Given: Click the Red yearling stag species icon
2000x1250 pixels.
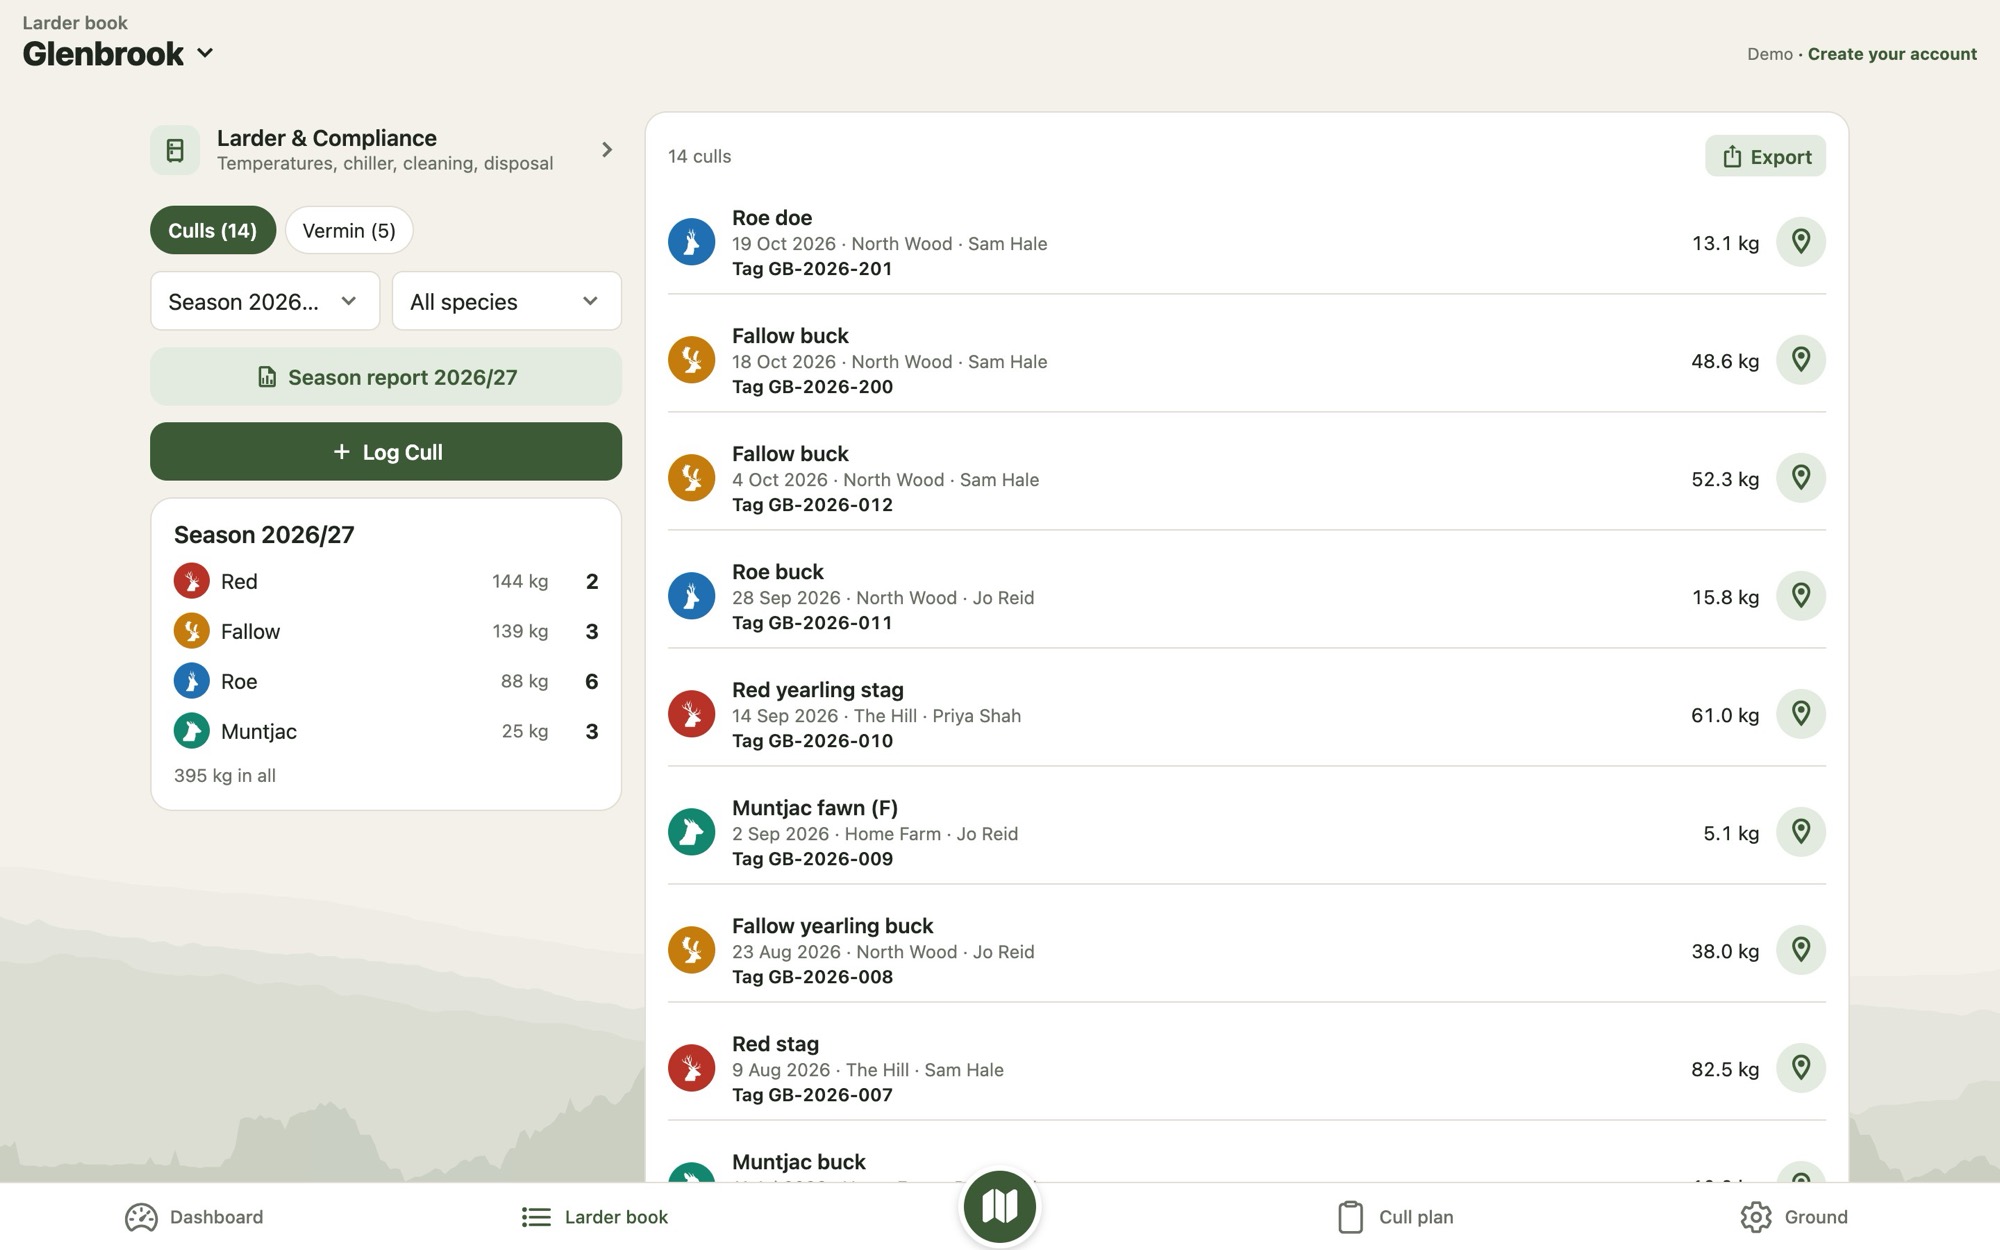Looking at the screenshot, I should [691, 714].
